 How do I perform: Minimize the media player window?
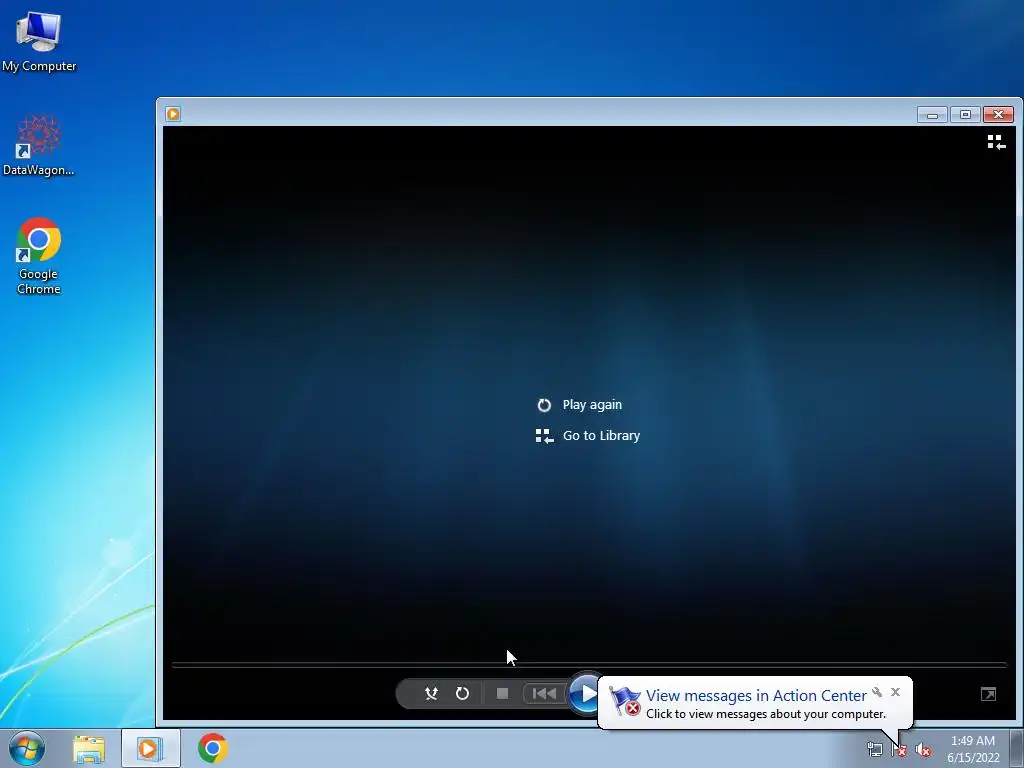[x=932, y=115]
